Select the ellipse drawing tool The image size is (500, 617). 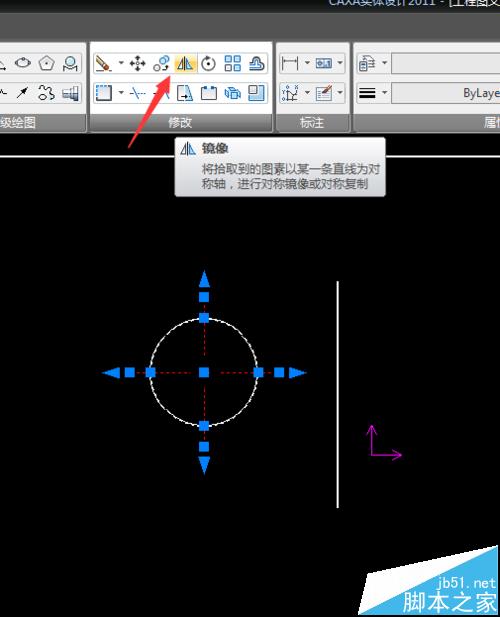pos(23,63)
